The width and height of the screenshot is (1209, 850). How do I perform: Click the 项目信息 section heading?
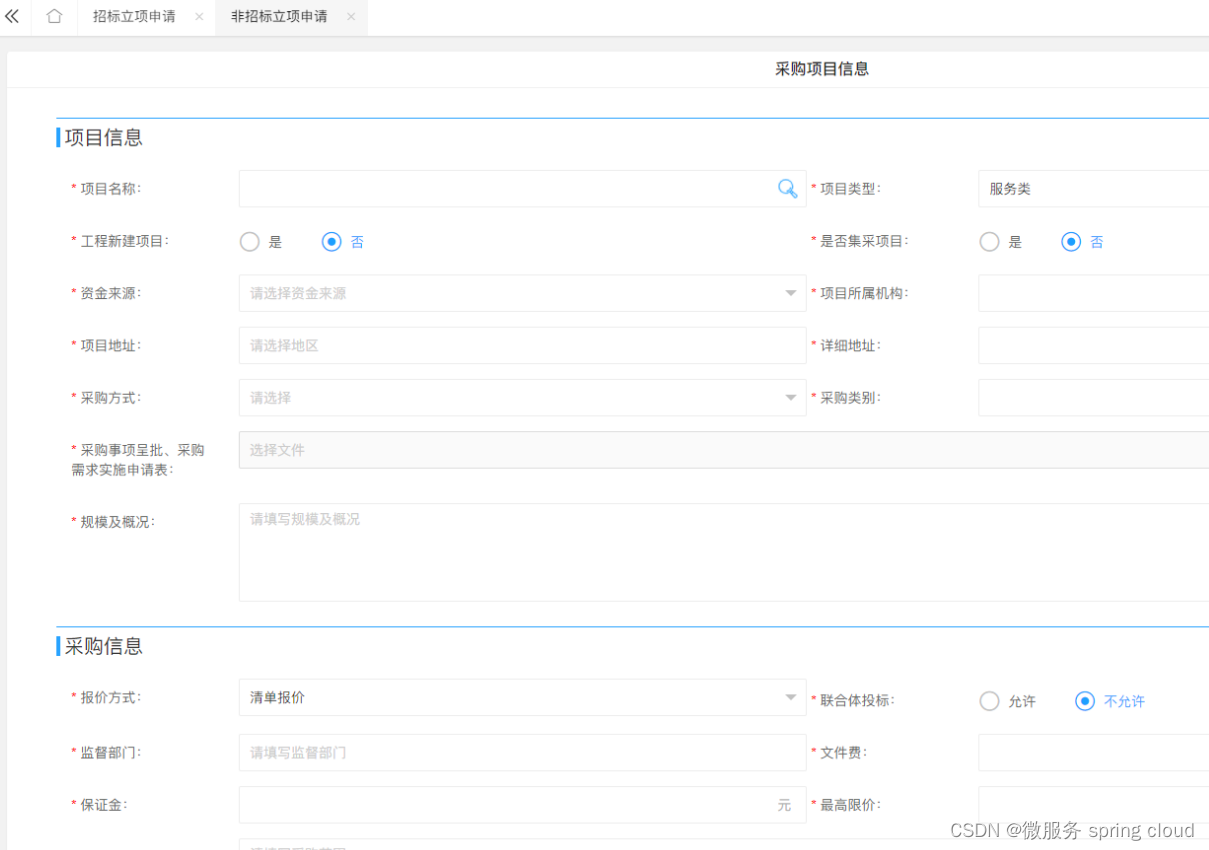[x=104, y=138]
